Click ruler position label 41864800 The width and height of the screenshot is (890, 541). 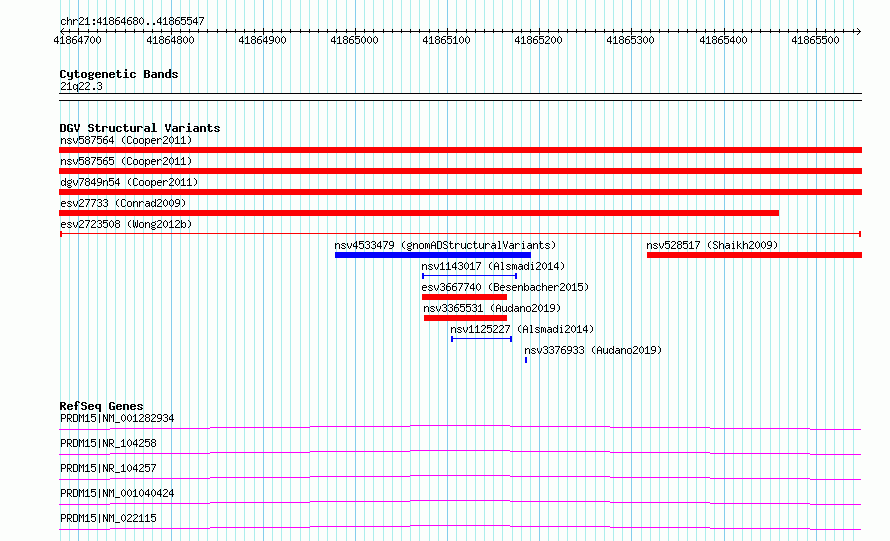170,40
